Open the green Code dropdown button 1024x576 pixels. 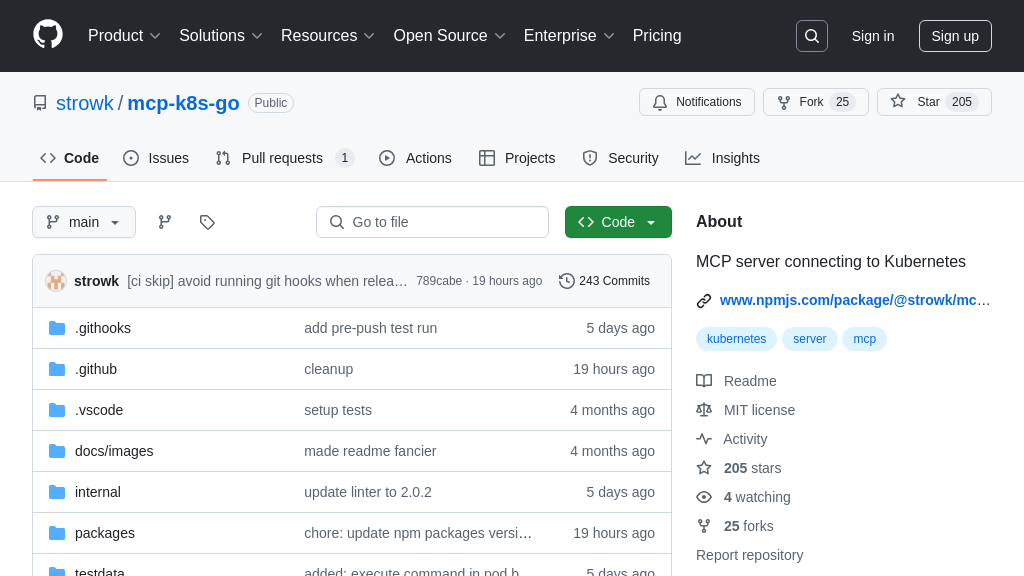pyautogui.click(x=618, y=222)
